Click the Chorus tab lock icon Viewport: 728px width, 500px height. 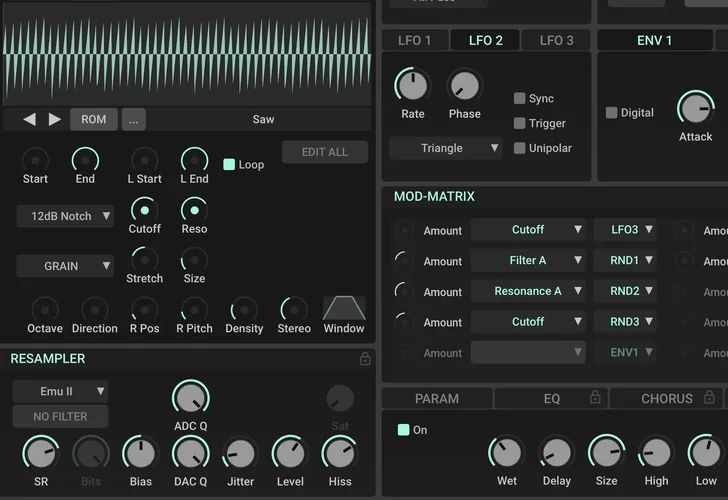coord(711,398)
